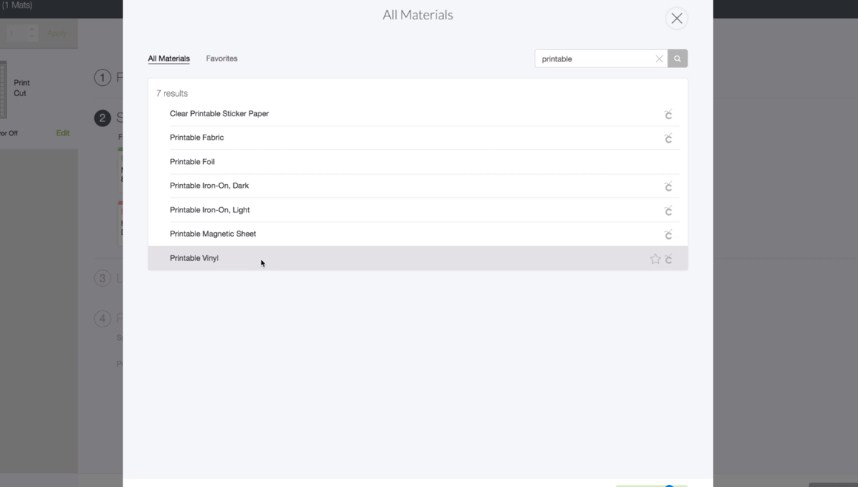Image resolution: width=858 pixels, height=487 pixels.
Task: Click the Cricut icon on Printable Magnetic Sheet row
Action: pyautogui.click(x=668, y=235)
